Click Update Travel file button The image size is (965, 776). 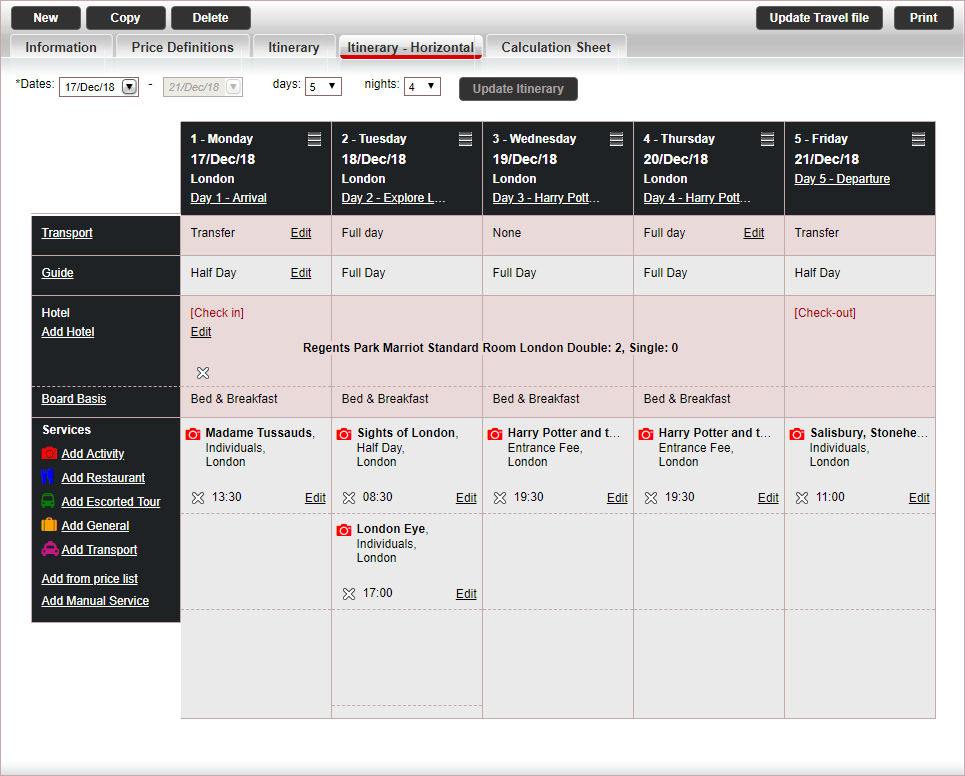(819, 18)
